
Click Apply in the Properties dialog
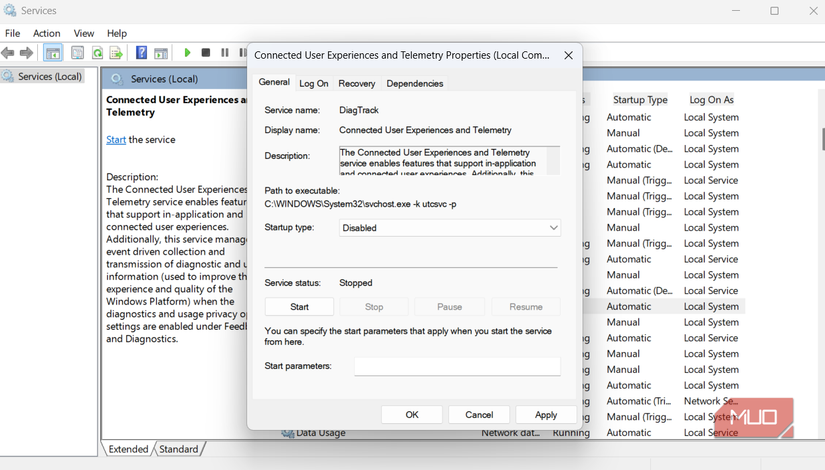(x=546, y=415)
